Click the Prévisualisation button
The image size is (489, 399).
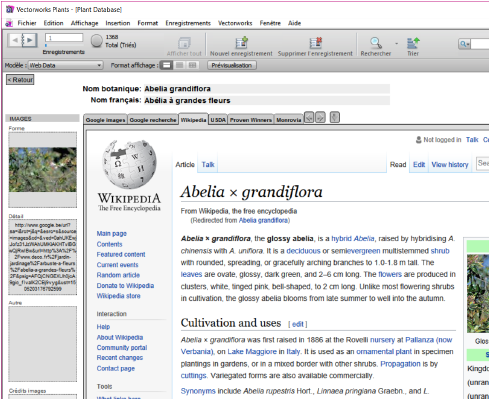(232, 65)
